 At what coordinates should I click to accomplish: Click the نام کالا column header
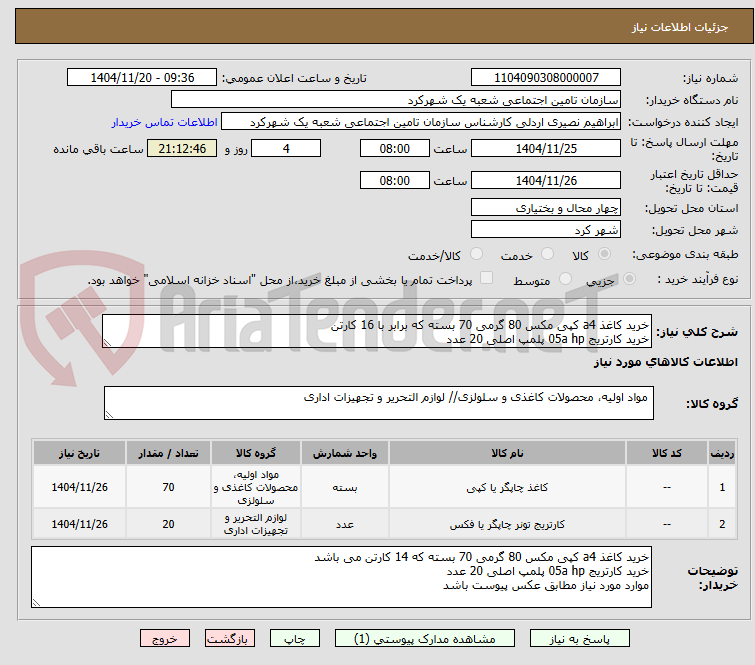click(507, 453)
